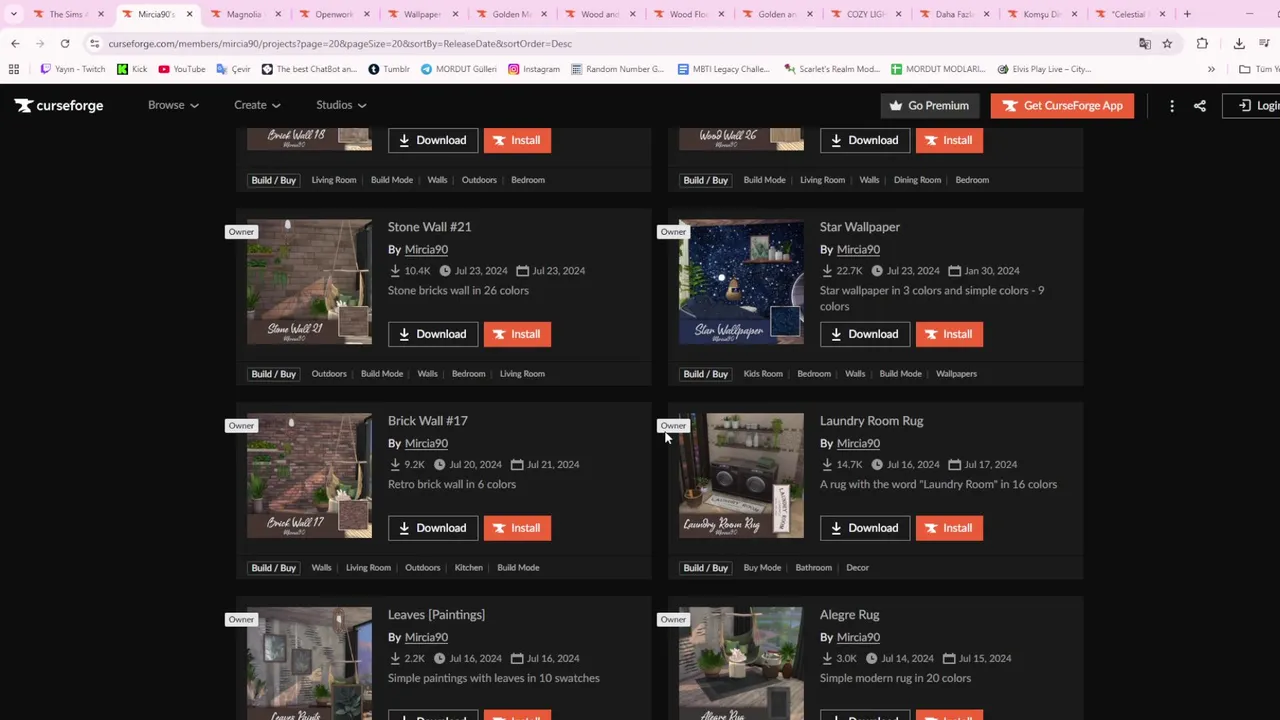
Task: Click the translate page icon
Action: point(1145,44)
